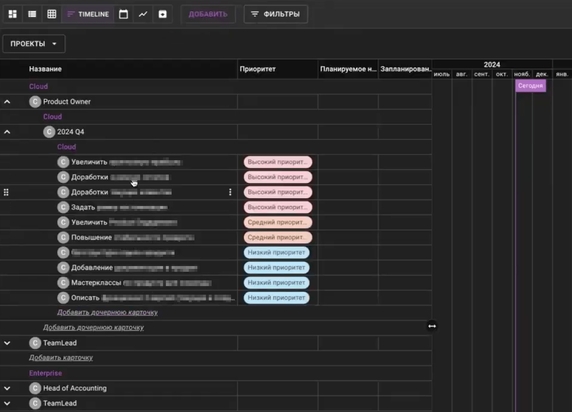
Task: Click Добавить дочернюю карточку above TeamLead row
Action: (93, 327)
